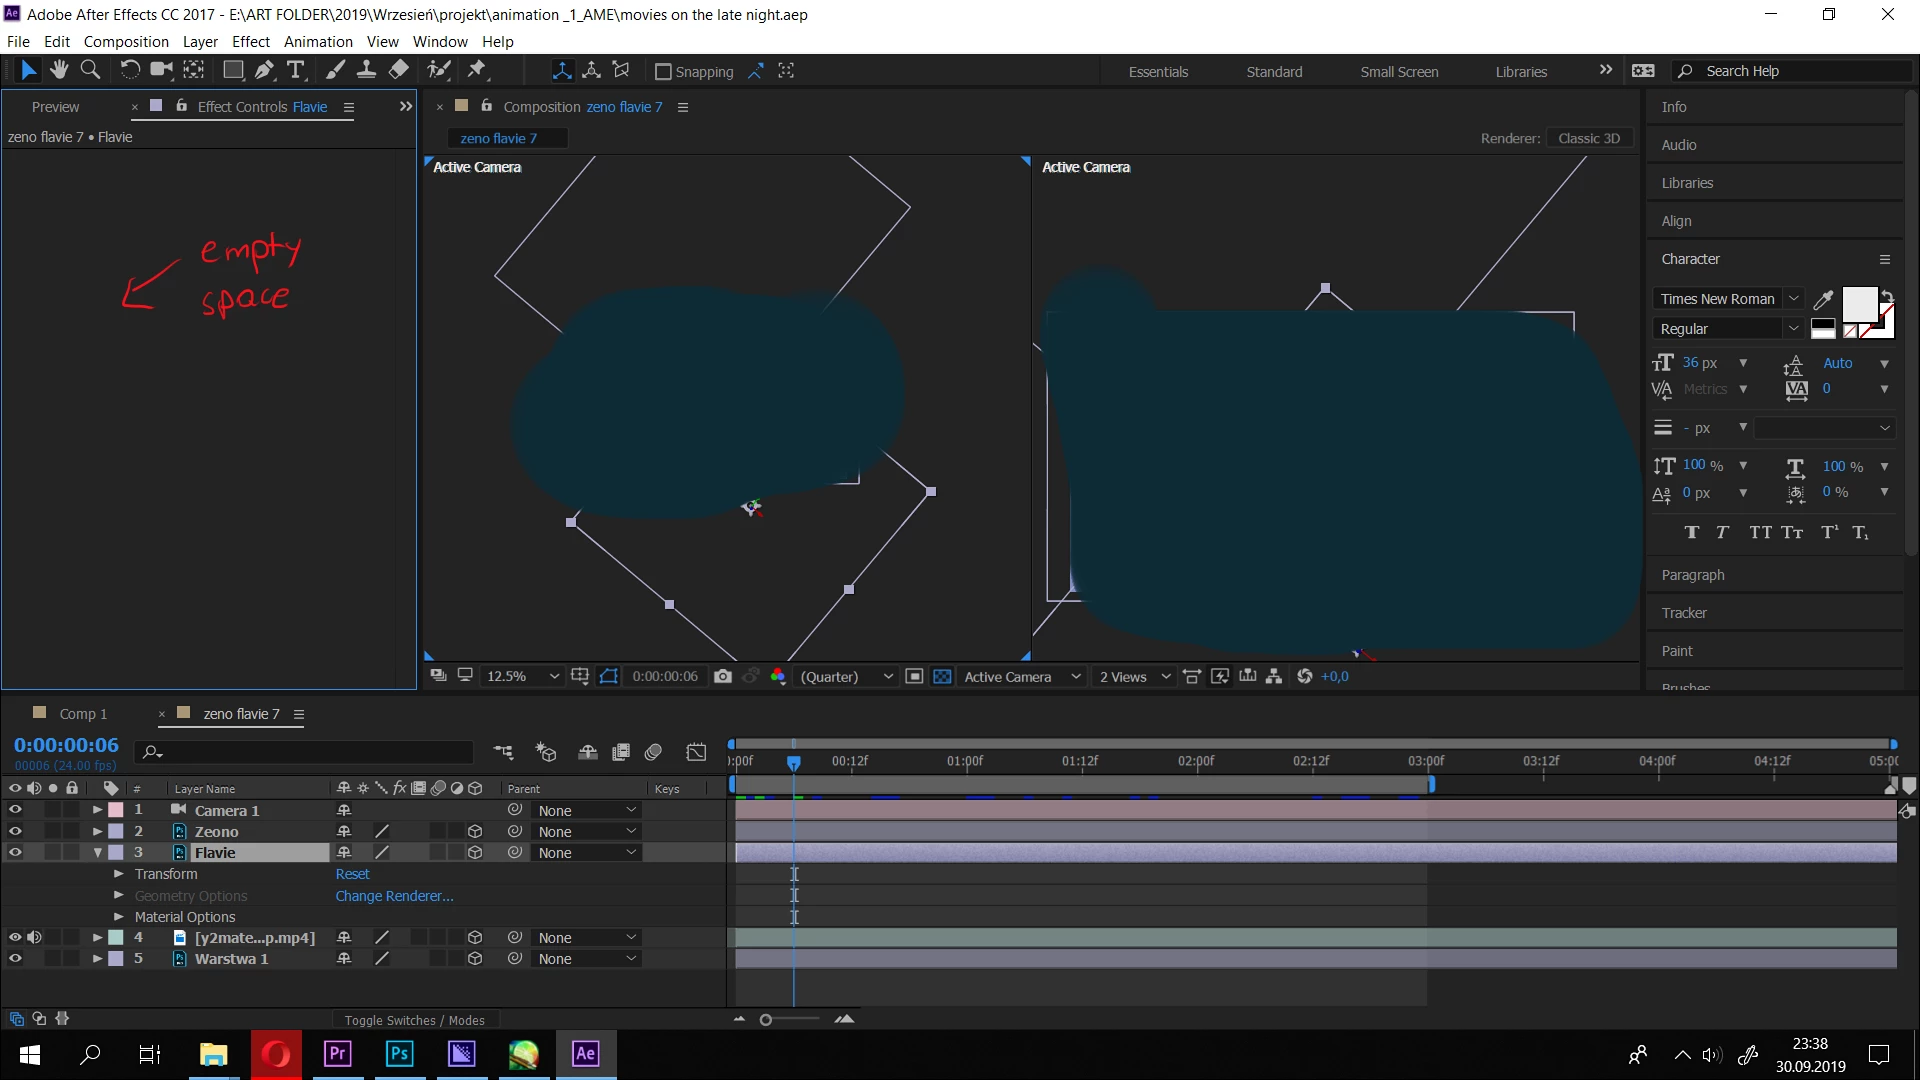Select the Puppet Pin tool
1920x1080 pixels.
477,70
